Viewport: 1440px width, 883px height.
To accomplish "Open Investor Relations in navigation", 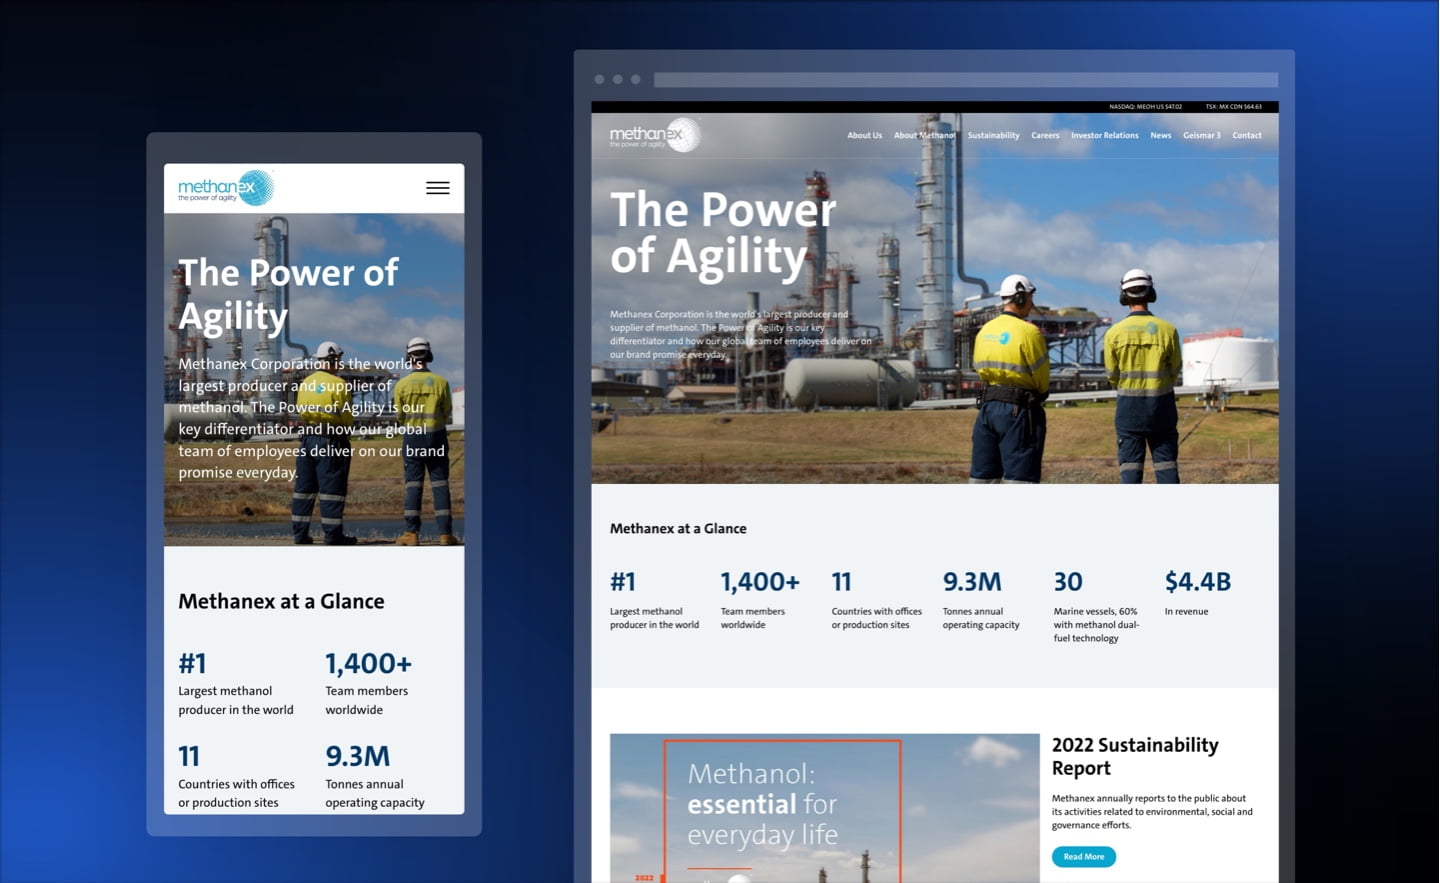I will (1104, 135).
